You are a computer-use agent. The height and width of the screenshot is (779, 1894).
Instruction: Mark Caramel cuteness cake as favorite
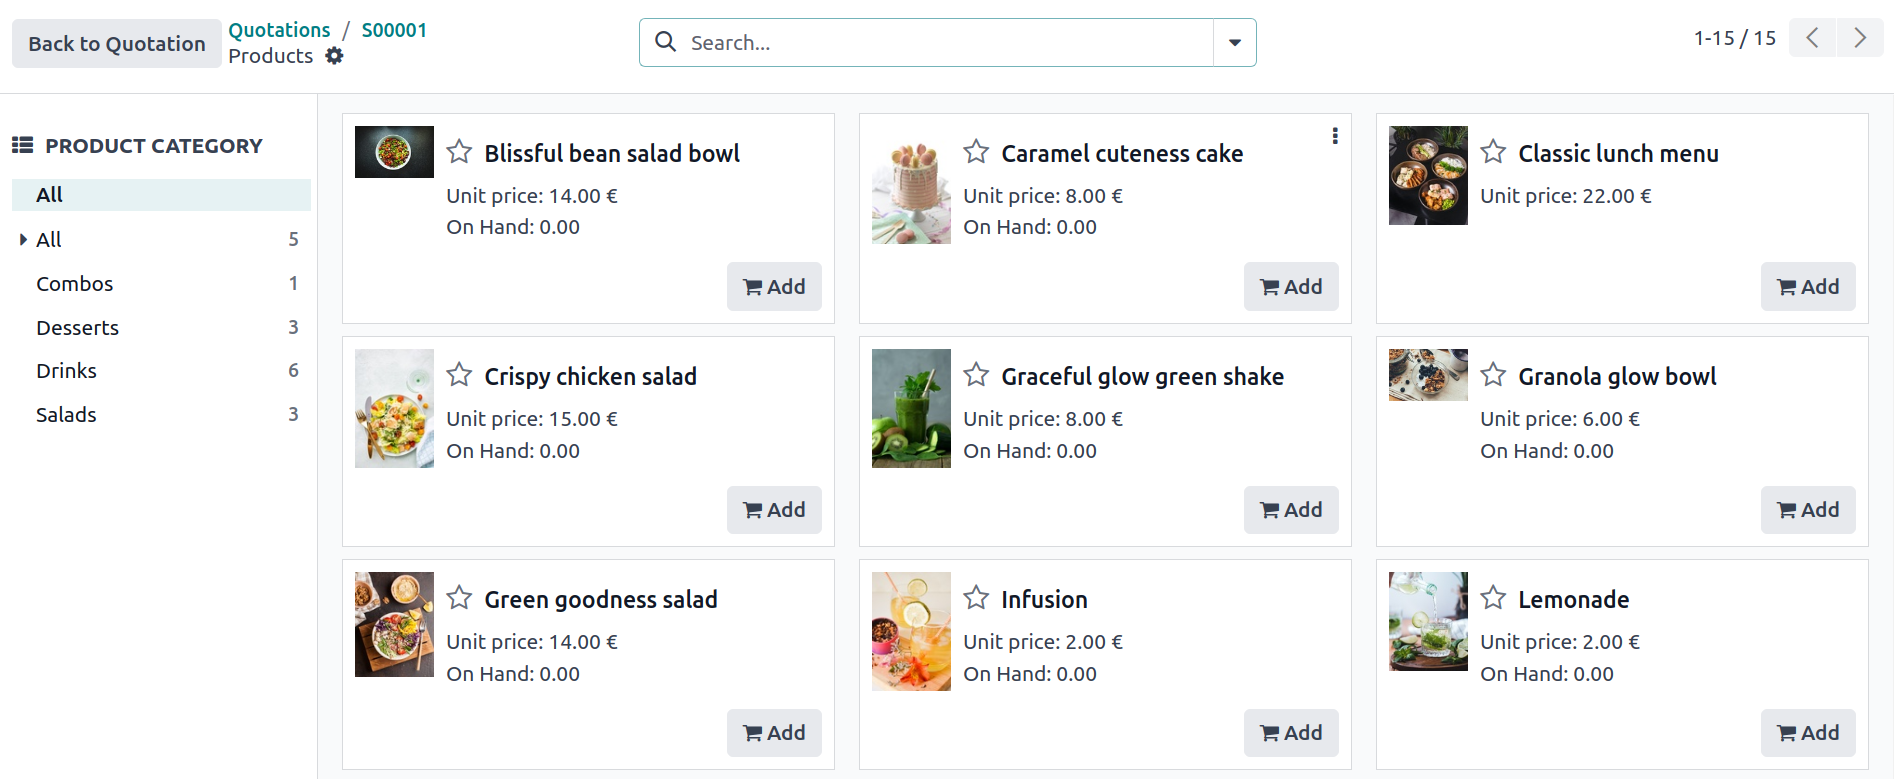[x=975, y=151]
